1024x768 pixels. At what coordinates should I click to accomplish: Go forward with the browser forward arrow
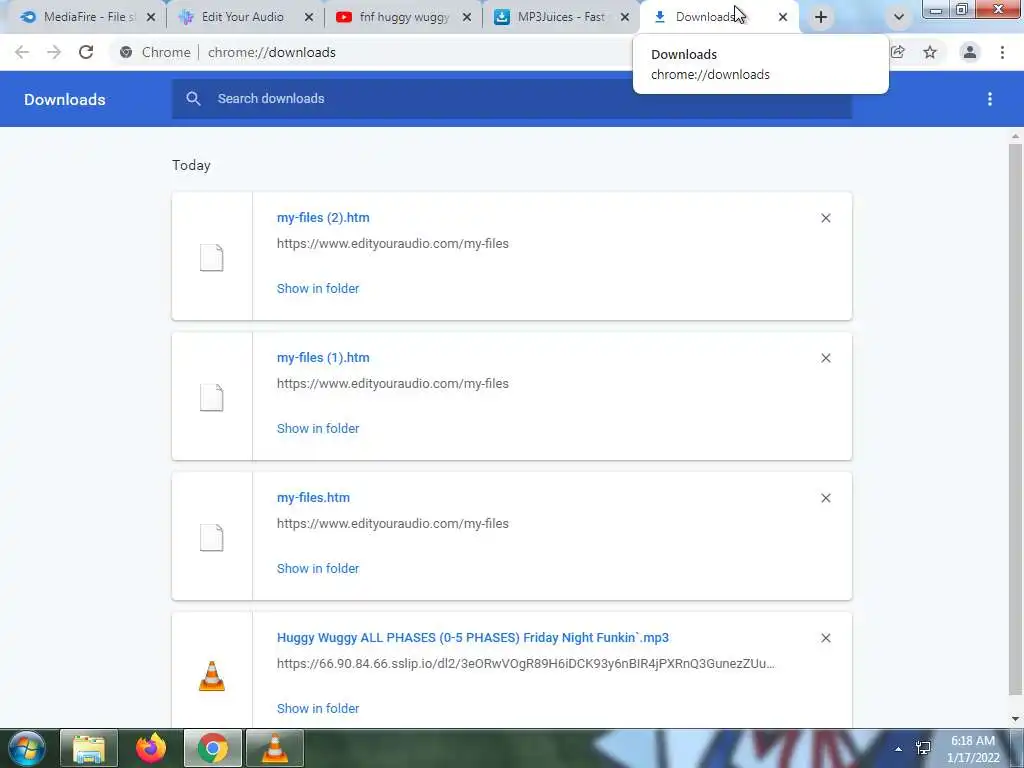pyautogui.click(x=54, y=52)
